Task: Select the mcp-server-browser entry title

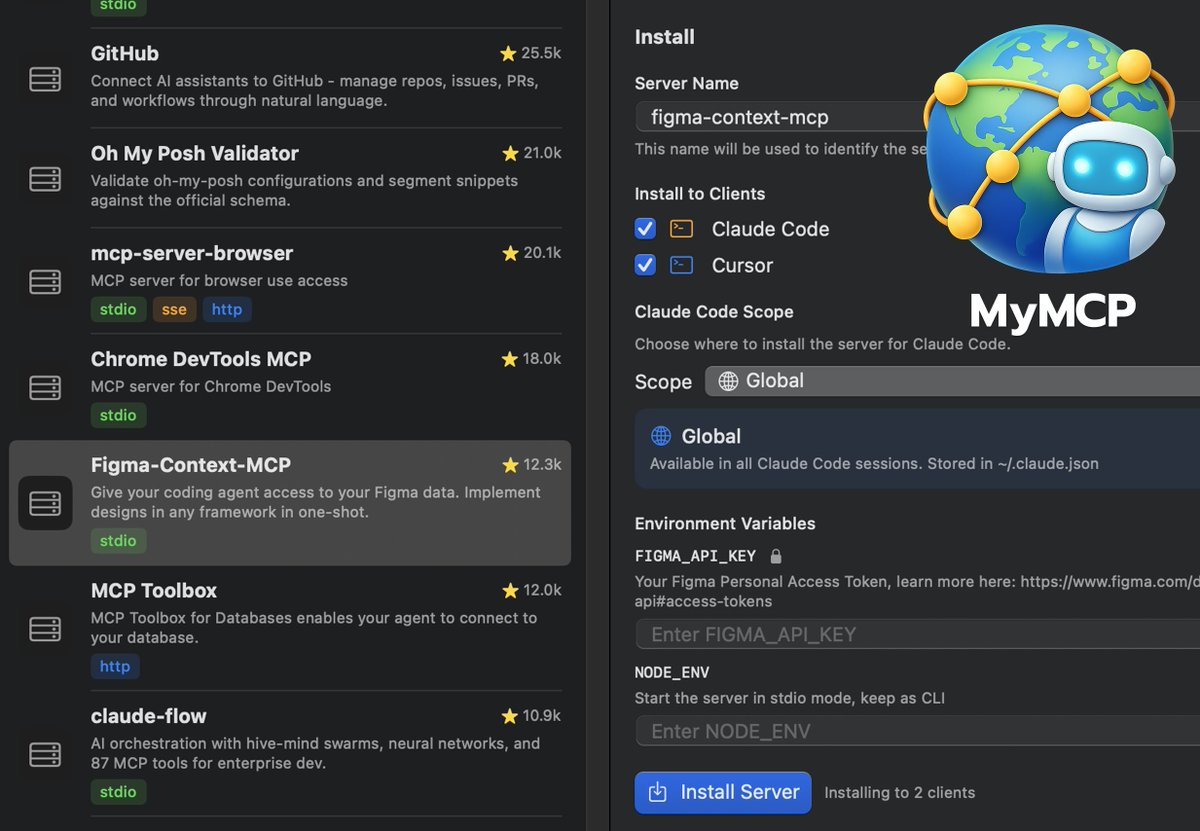Action: [x=192, y=253]
